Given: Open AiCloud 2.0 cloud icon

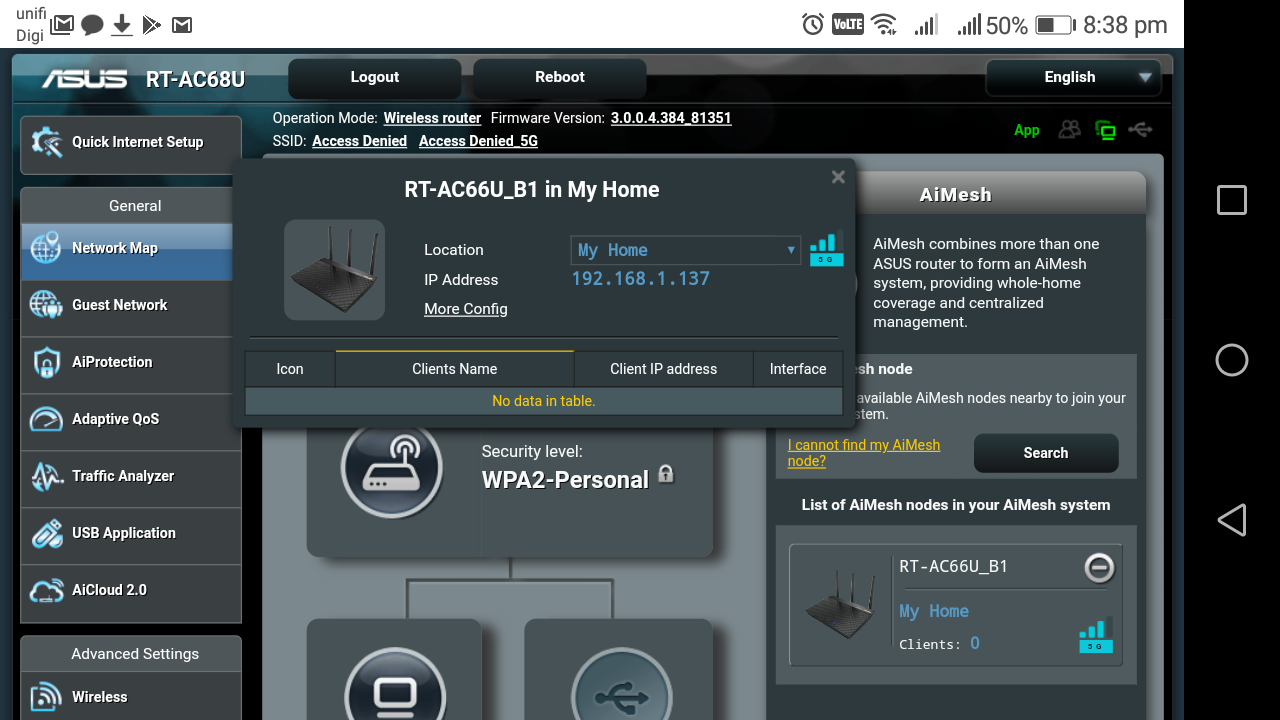Looking at the screenshot, I should tap(47, 590).
